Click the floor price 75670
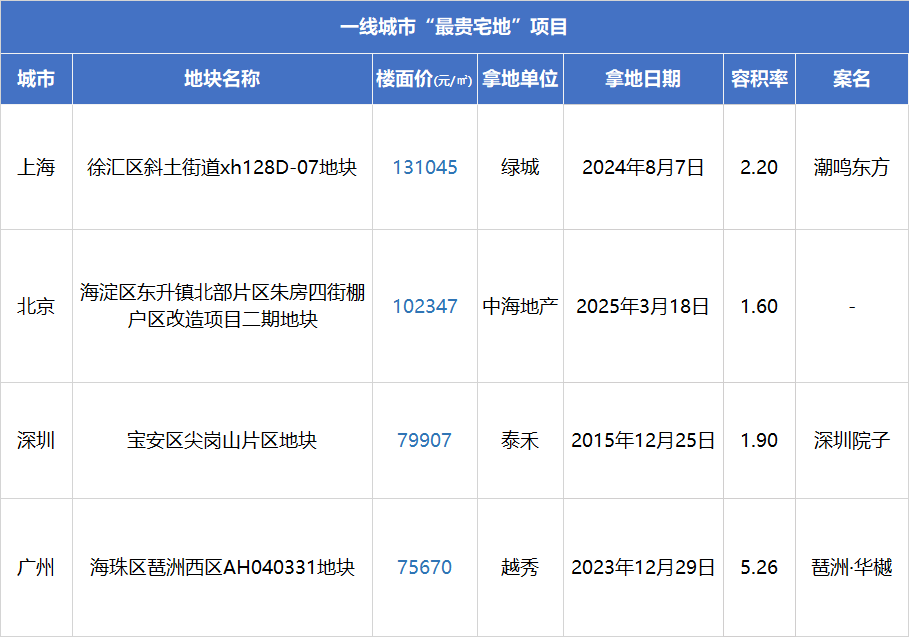The width and height of the screenshot is (909, 637). point(424,567)
